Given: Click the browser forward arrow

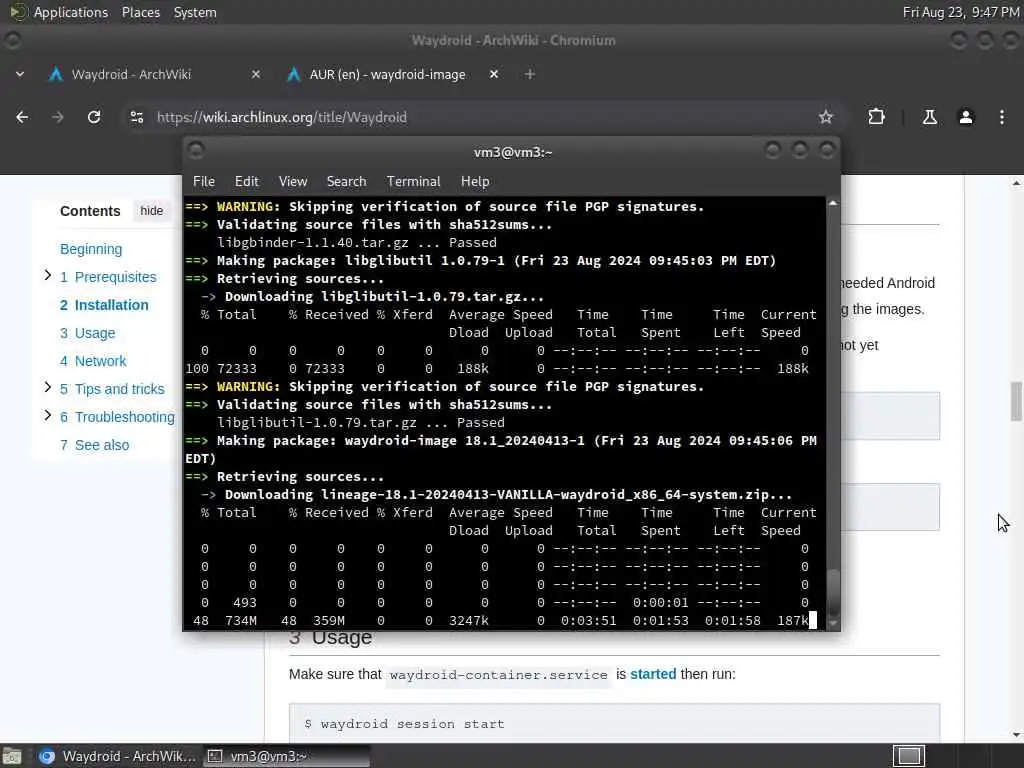Looking at the screenshot, I should pos(57,117).
